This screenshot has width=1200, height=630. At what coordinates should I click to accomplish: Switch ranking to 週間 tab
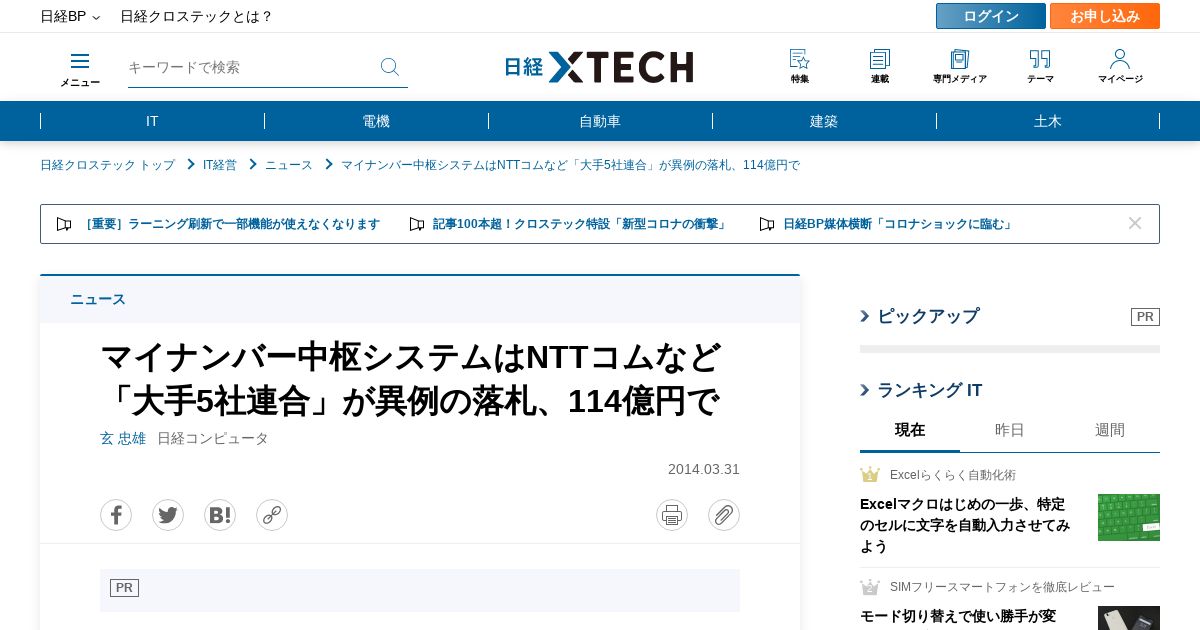(1110, 430)
